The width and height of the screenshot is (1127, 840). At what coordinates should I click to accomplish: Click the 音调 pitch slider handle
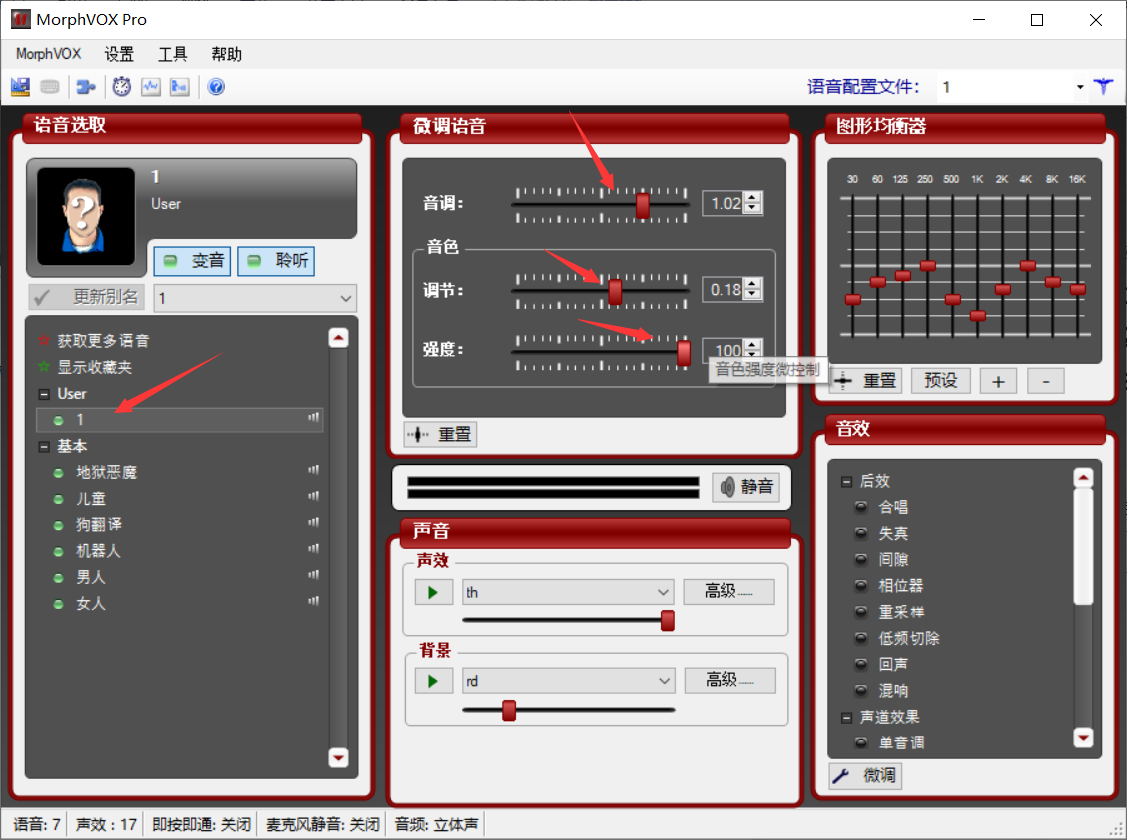tap(643, 206)
